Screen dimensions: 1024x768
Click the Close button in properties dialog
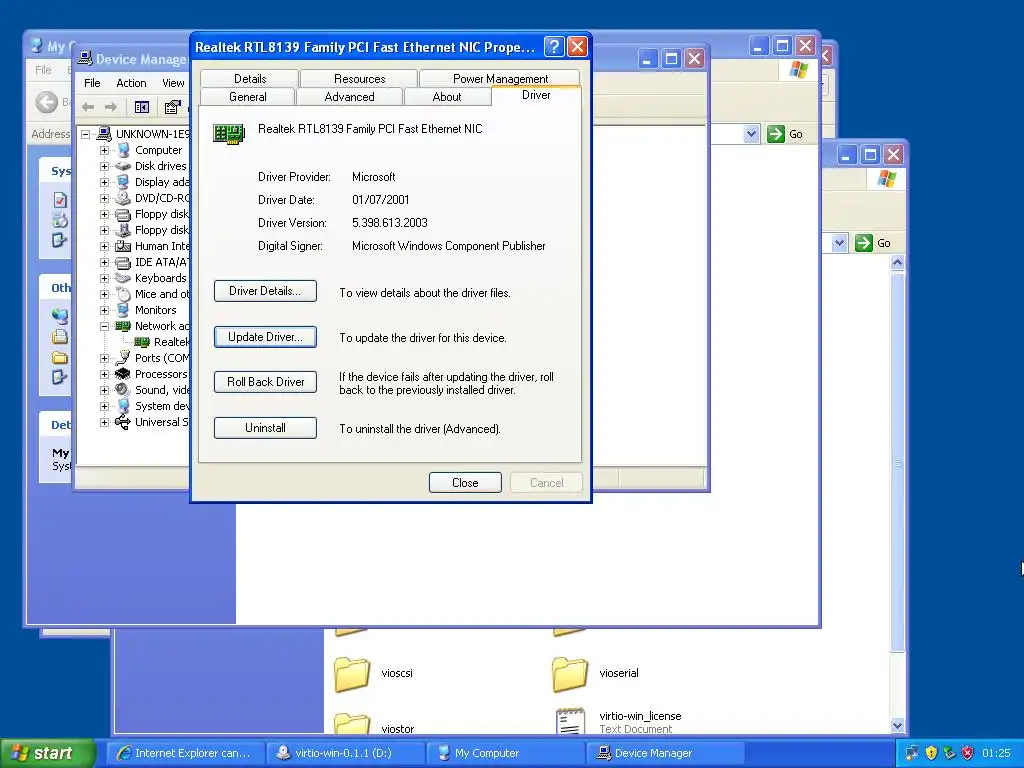[465, 483]
